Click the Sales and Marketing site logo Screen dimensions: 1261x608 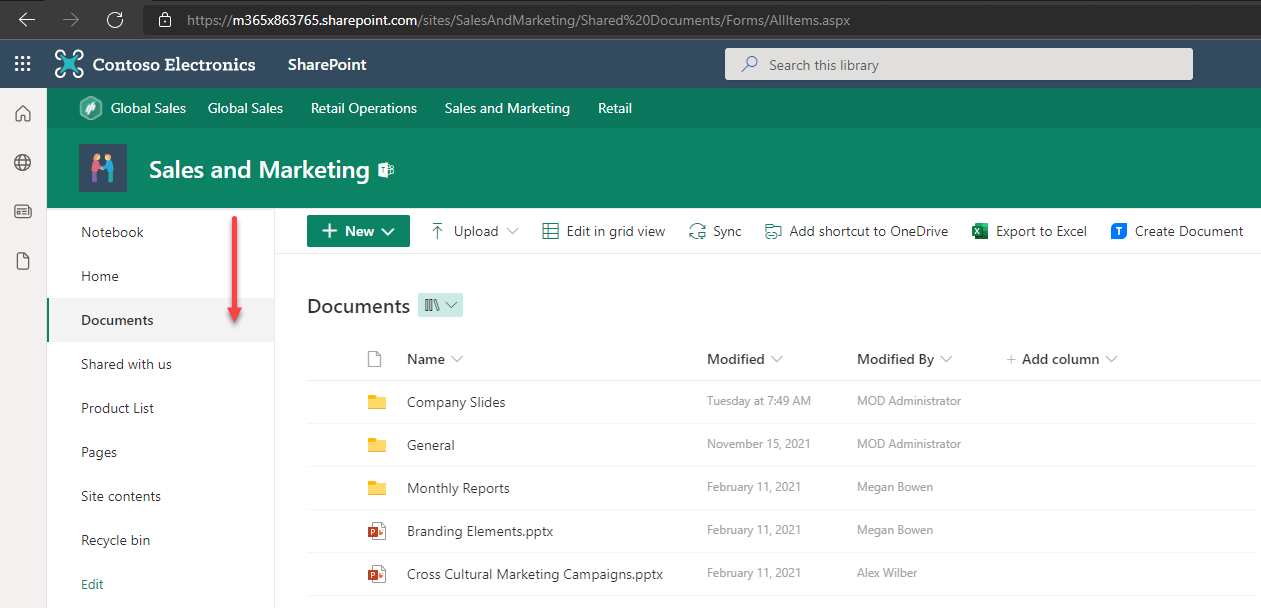click(102, 168)
